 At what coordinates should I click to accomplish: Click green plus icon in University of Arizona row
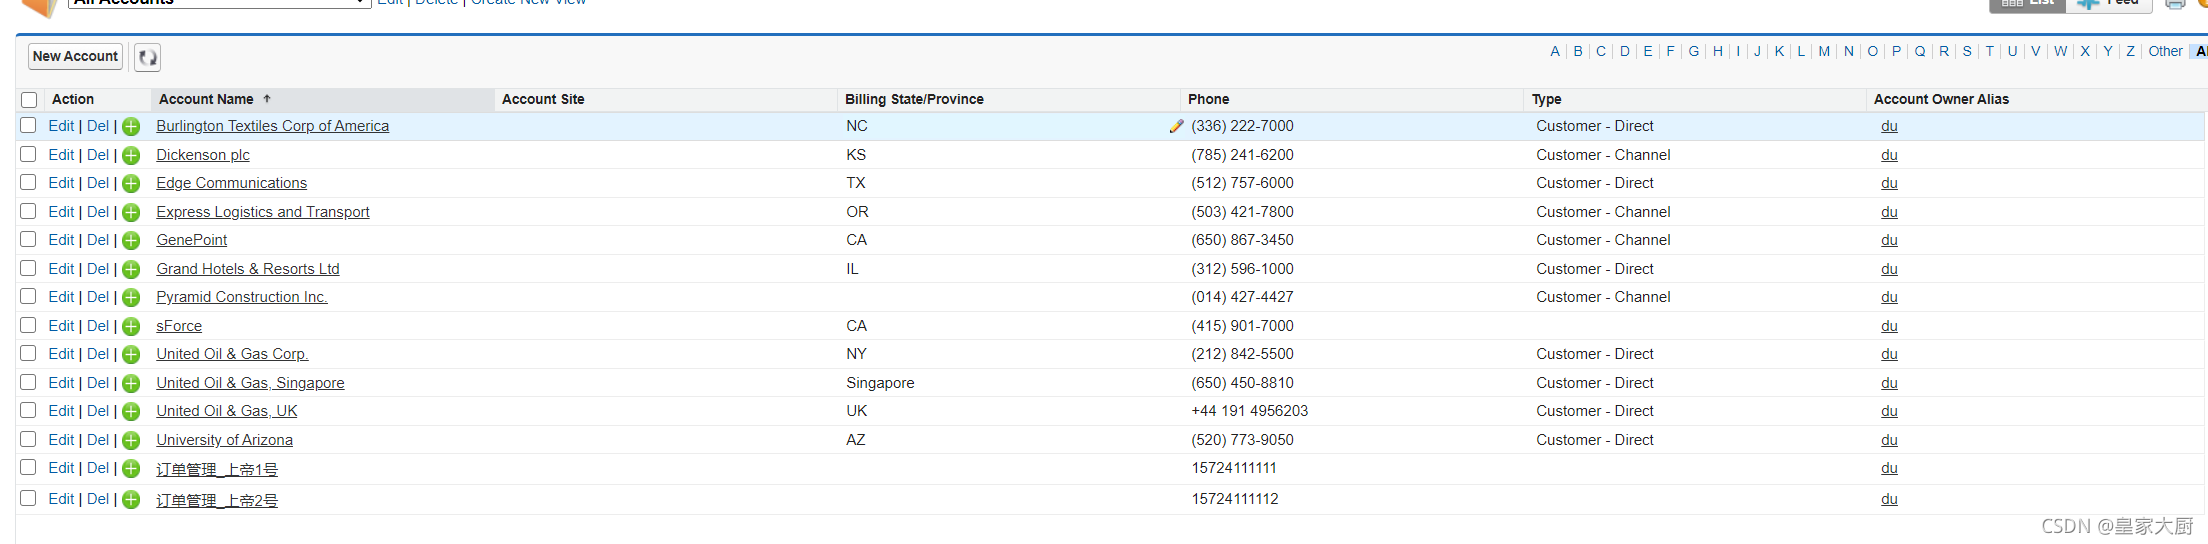pyautogui.click(x=131, y=441)
